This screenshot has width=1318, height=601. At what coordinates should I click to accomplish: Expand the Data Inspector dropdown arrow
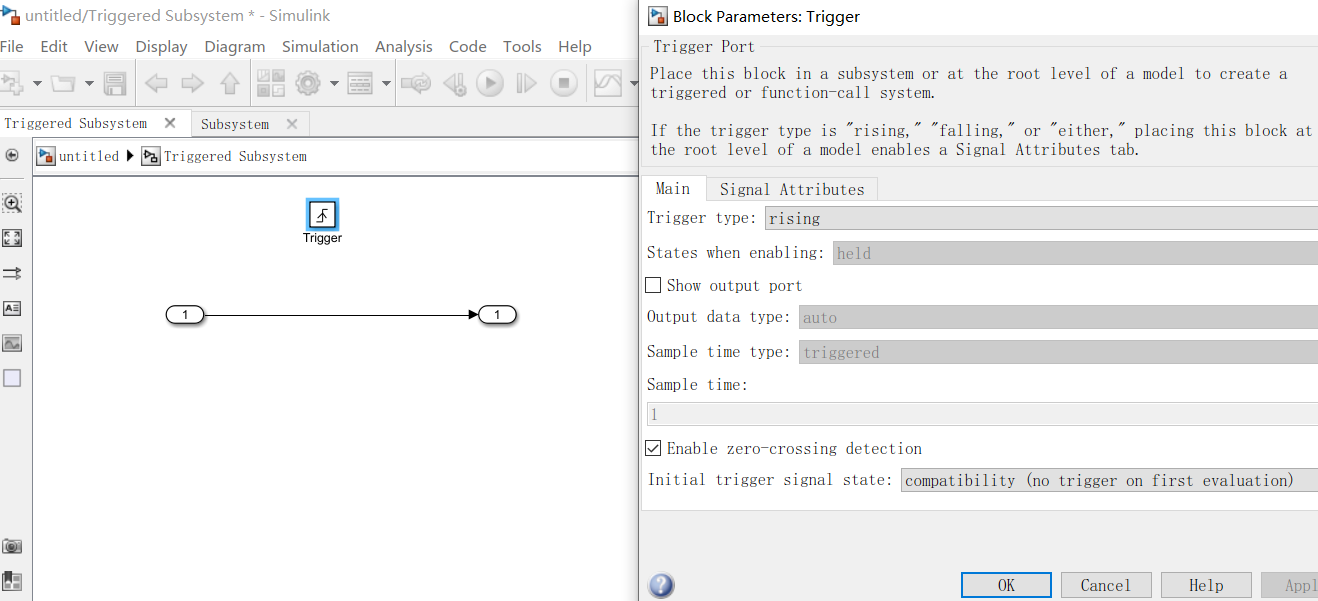[x=634, y=84]
